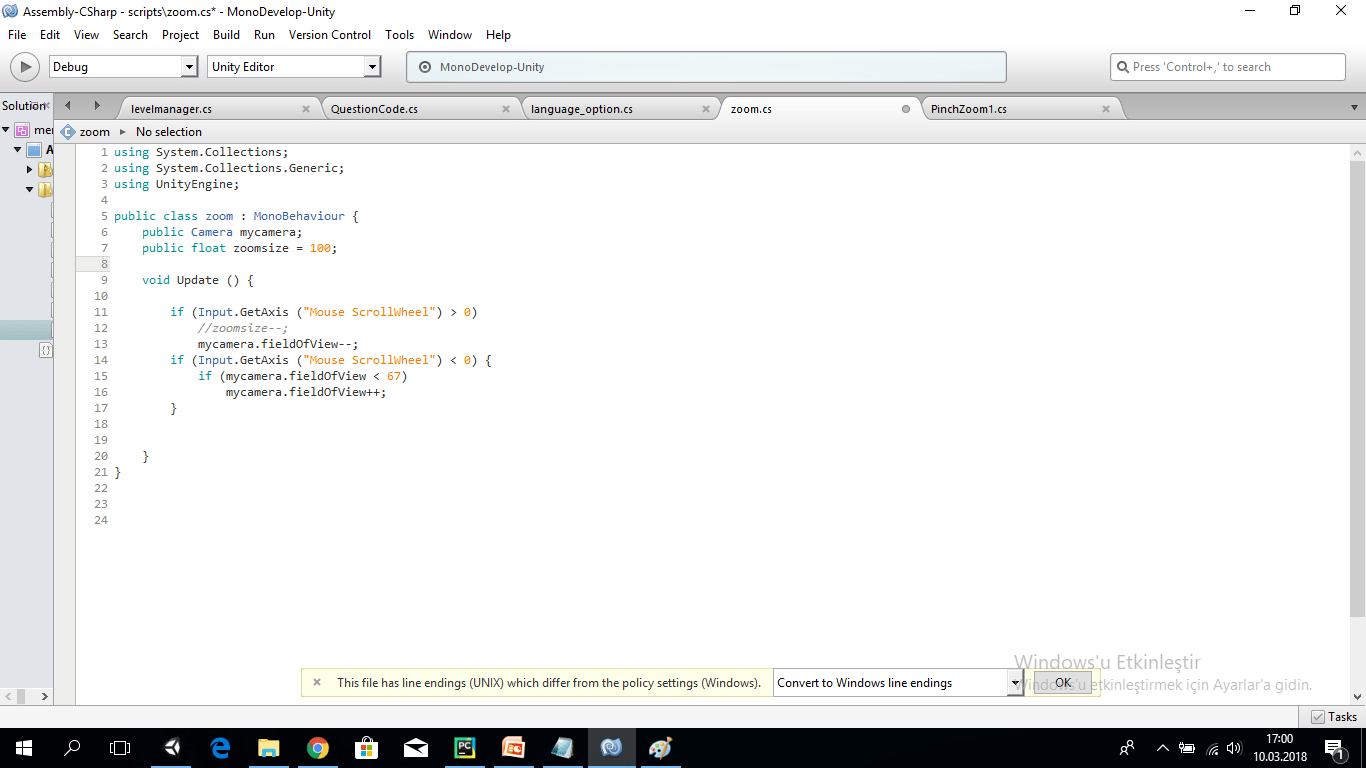Image resolution: width=1366 pixels, height=768 pixels.
Task: Click the MonoDevelop-Unity status bar icon
Action: [x=429, y=67]
